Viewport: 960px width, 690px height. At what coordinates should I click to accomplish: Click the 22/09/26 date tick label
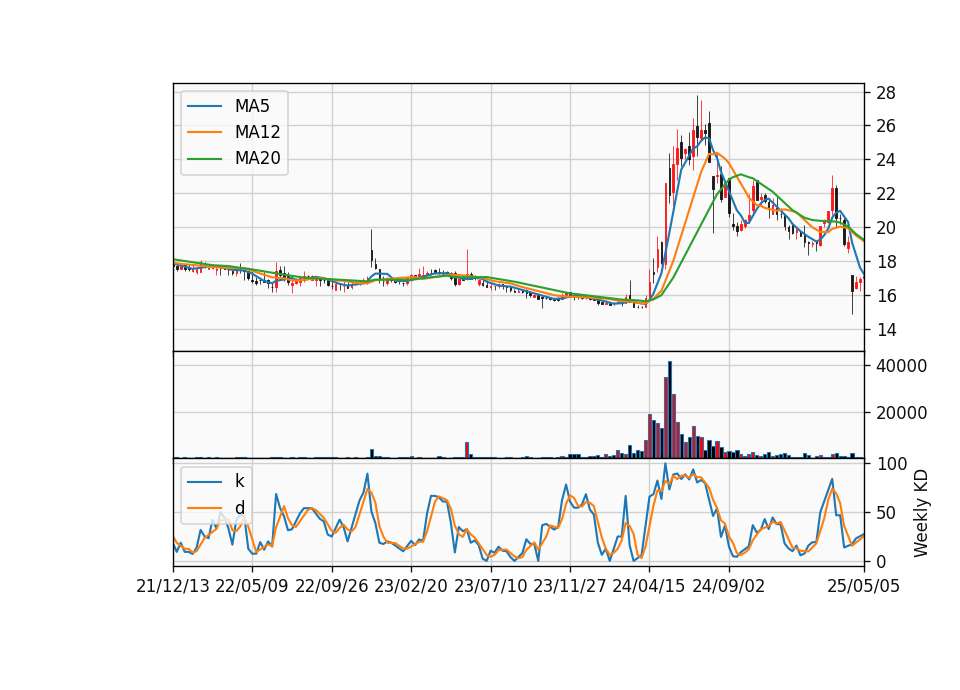click(x=331, y=586)
